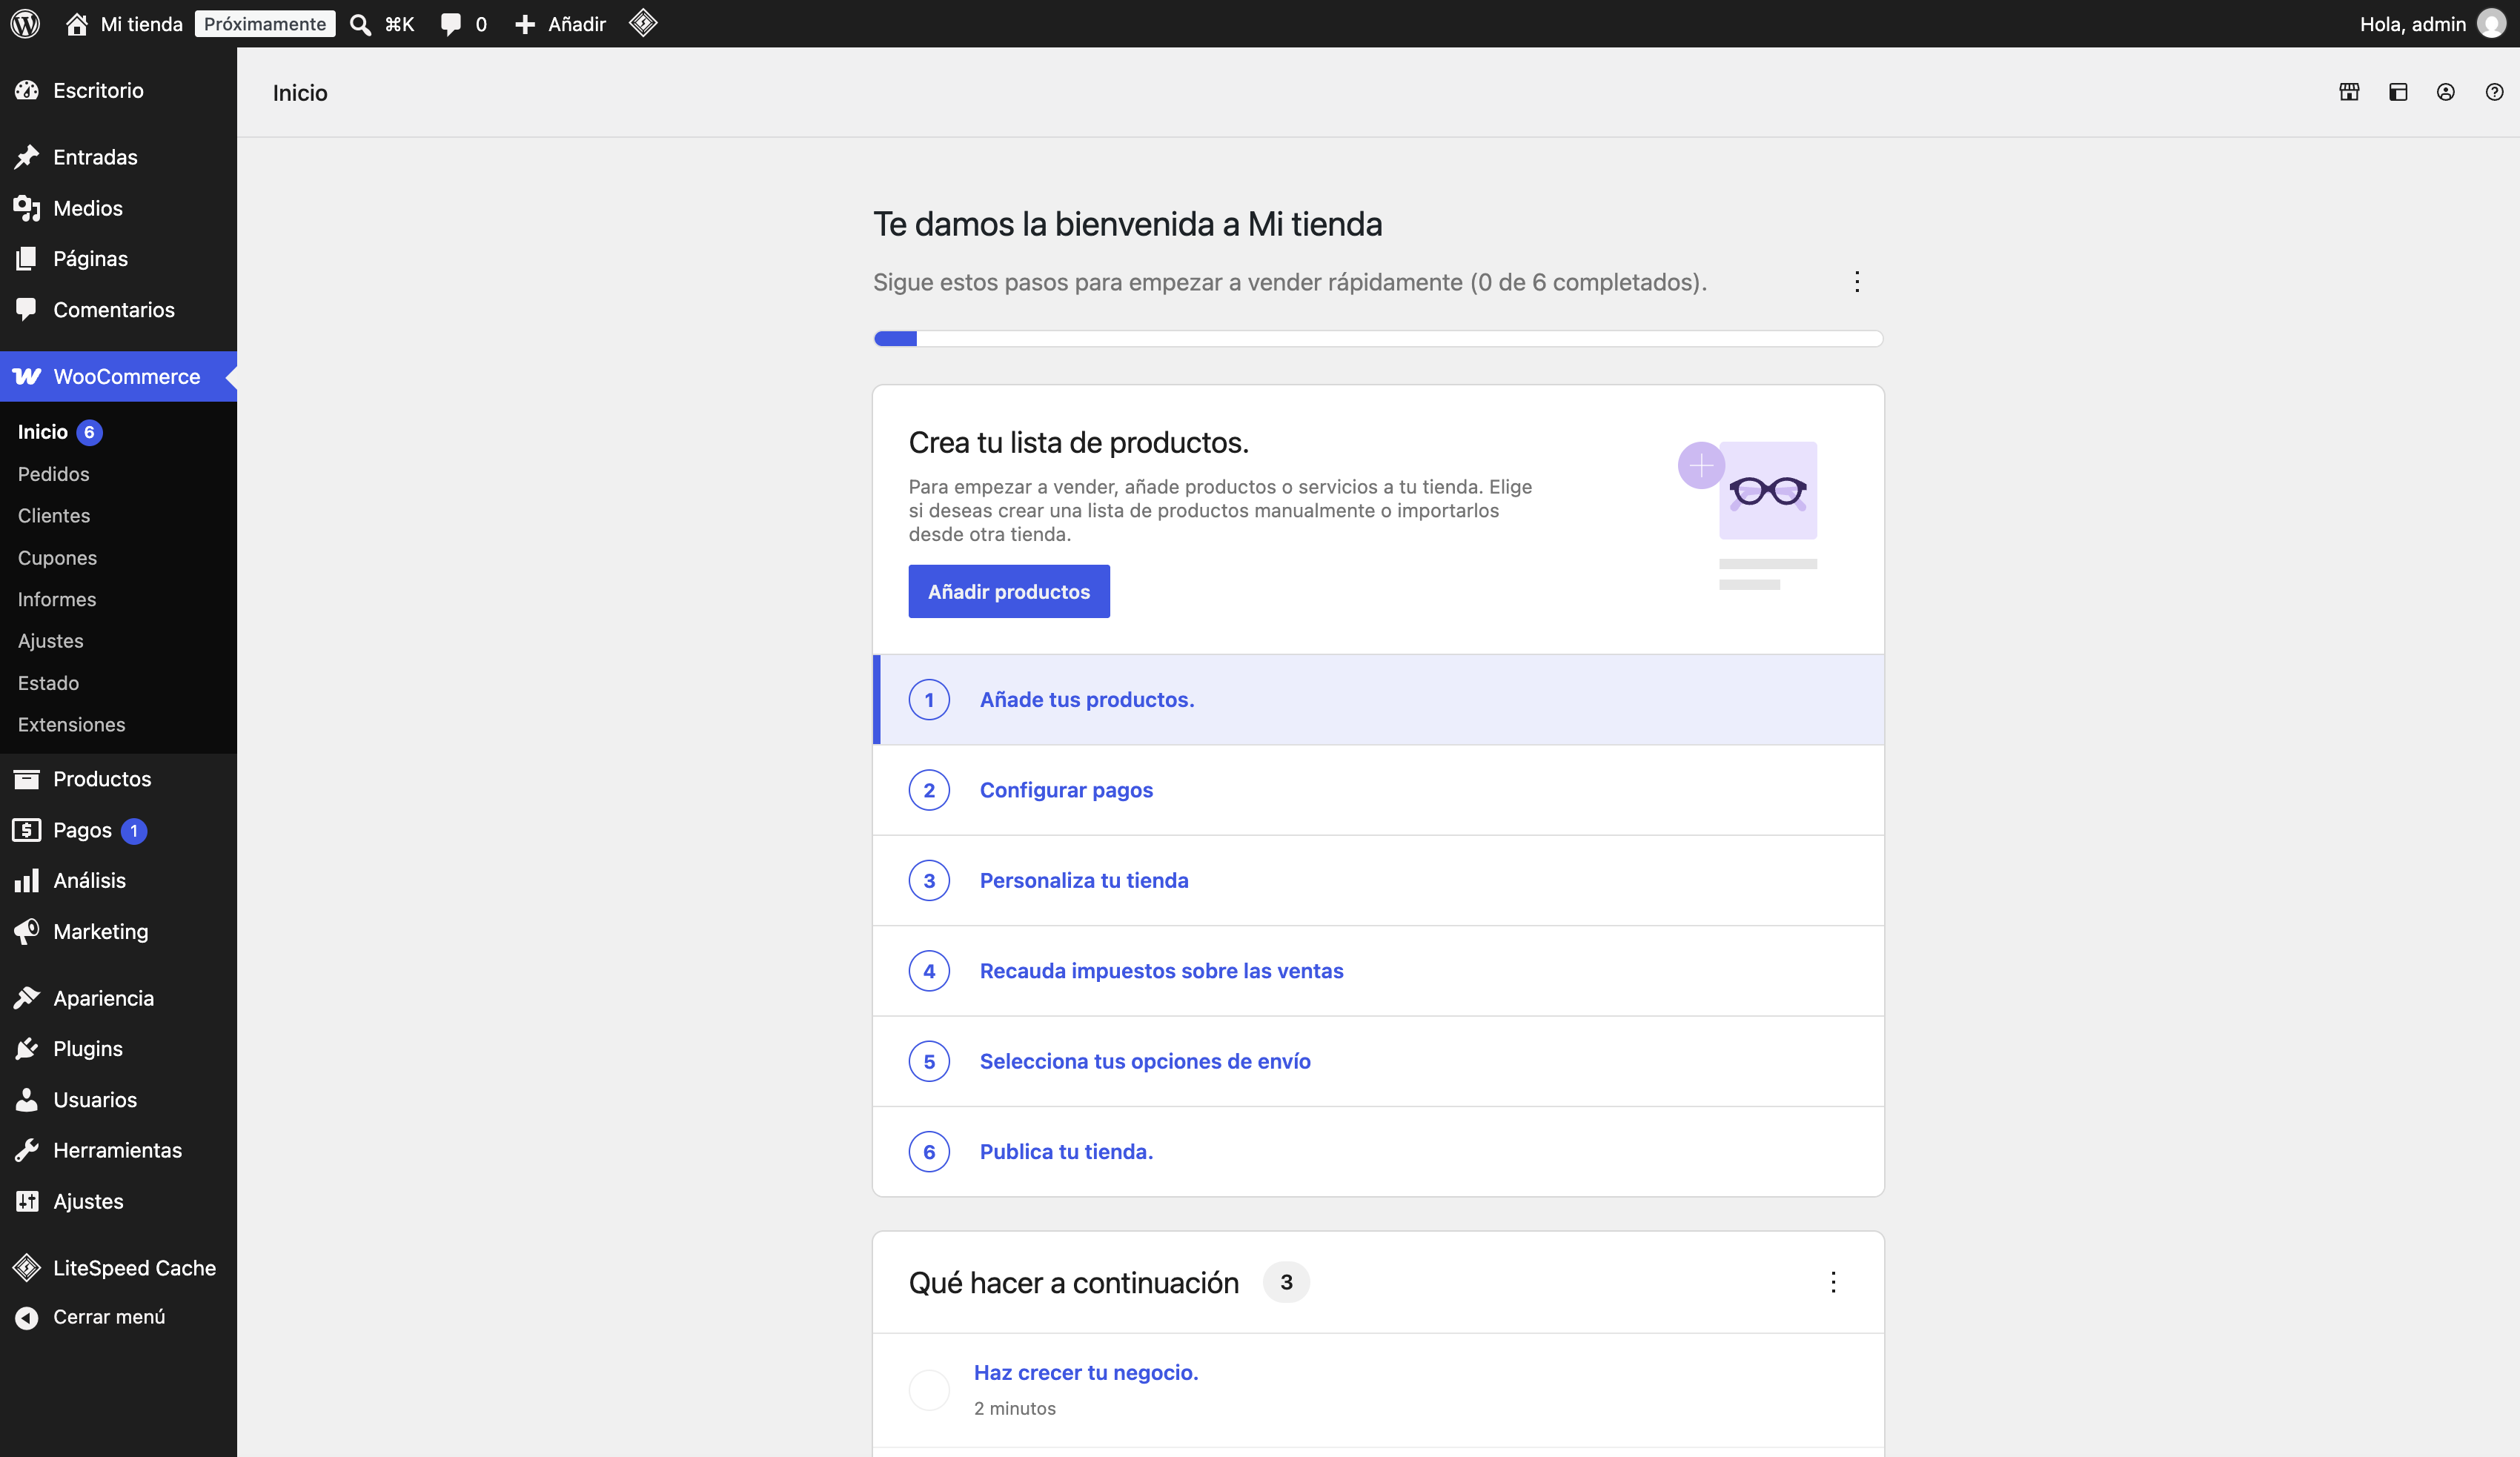This screenshot has height=1457, width=2520.
Task: Open Plugins in sidebar
Action: coord(118,1049)
